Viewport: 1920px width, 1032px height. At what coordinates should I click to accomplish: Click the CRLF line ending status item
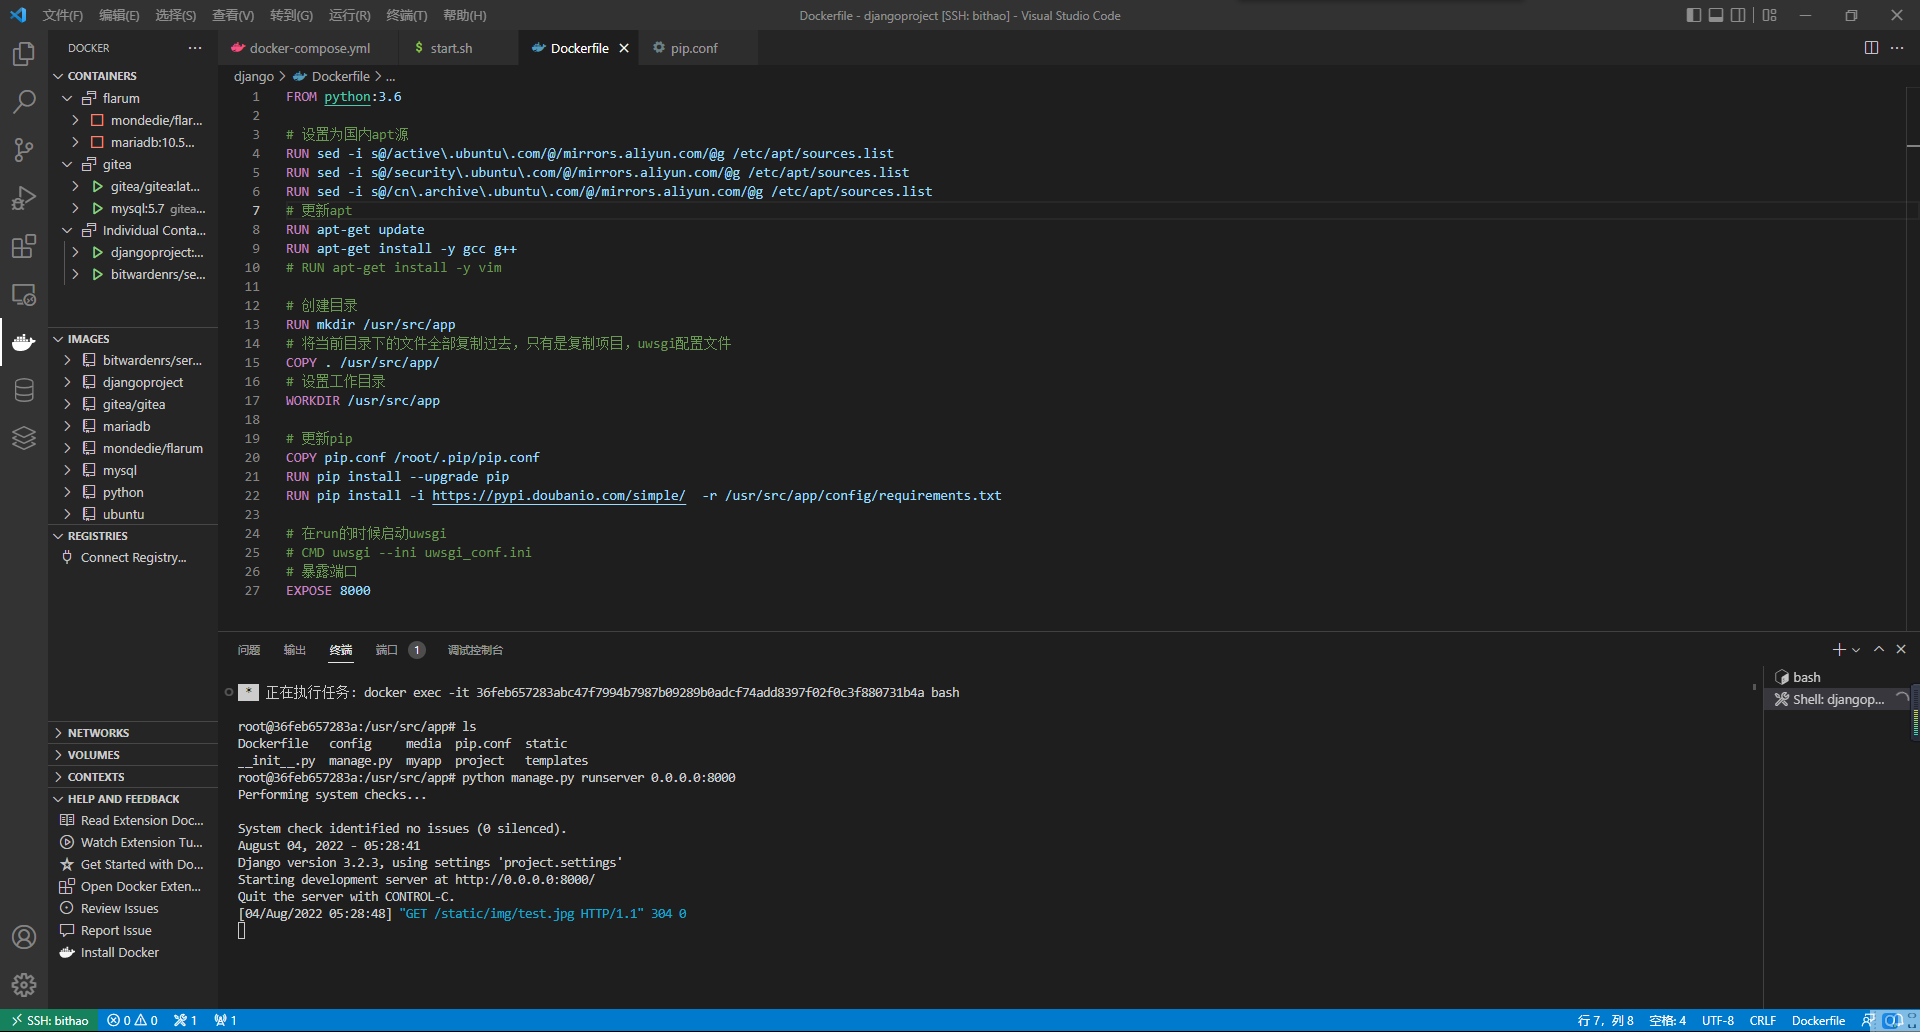pos(1762,1021)
